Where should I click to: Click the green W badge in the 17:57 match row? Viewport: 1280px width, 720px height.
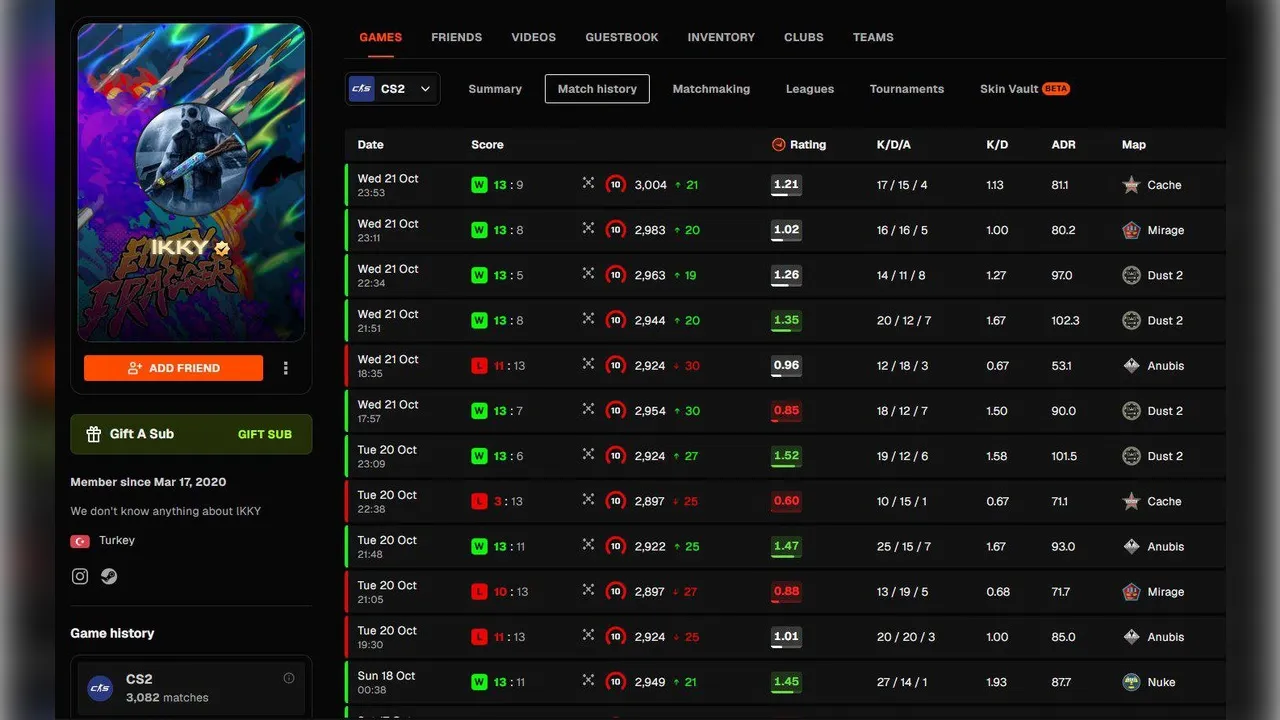479,411
